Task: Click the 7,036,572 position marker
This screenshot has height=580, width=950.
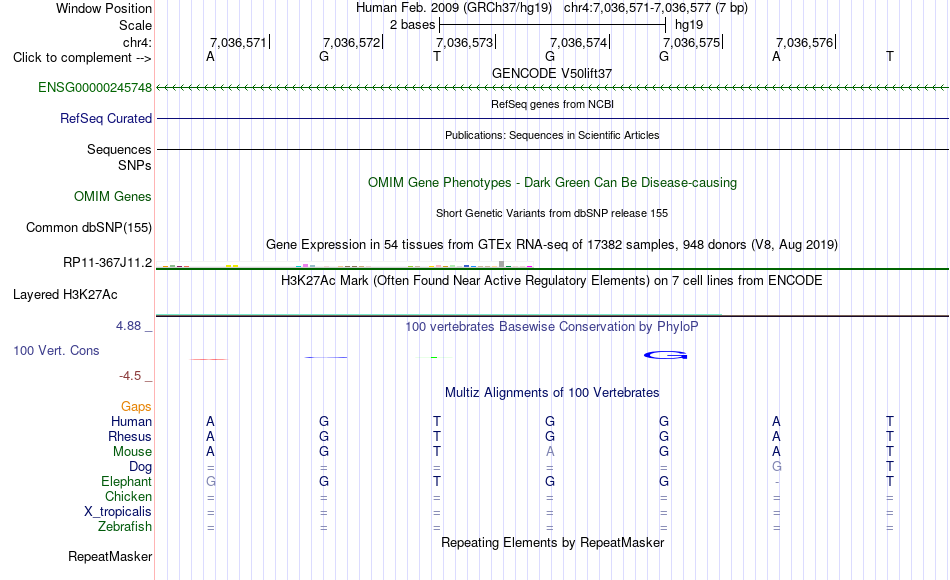Action: click(x=351, y=42)
